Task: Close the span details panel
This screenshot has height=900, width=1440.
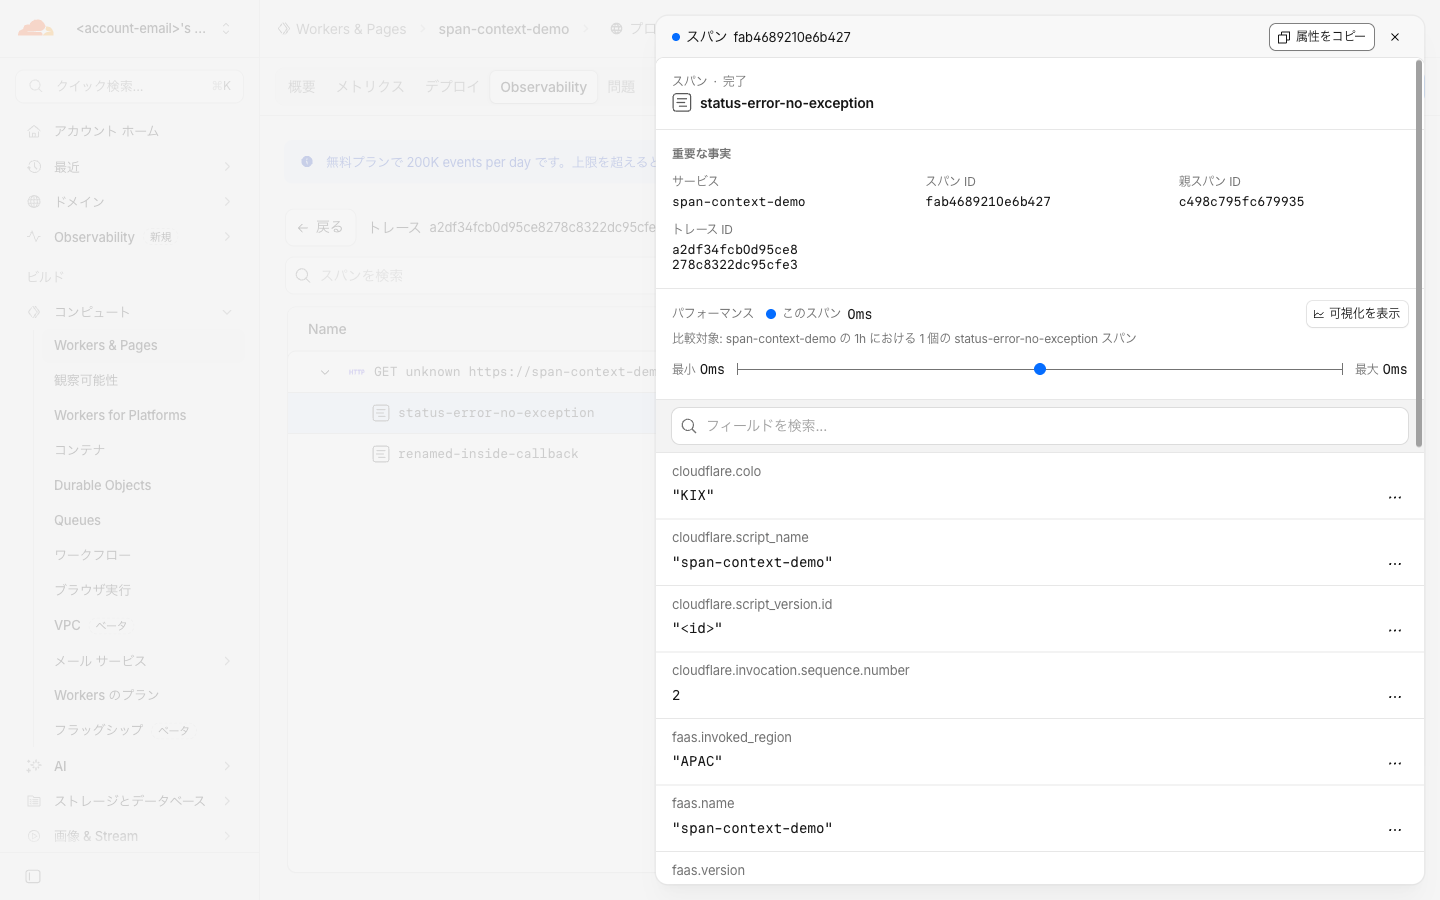Action: click(x=1395, y=37)
